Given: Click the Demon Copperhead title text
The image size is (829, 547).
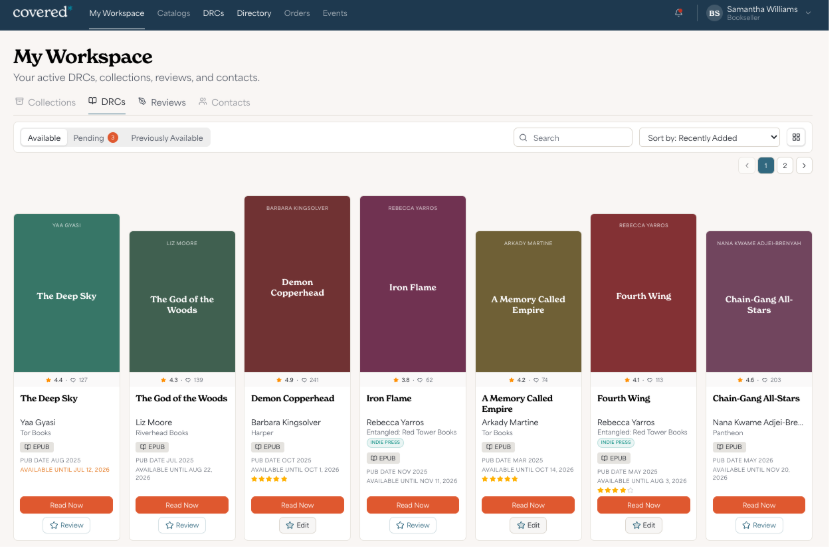Looking at the screenshot, I should point(292,398).
